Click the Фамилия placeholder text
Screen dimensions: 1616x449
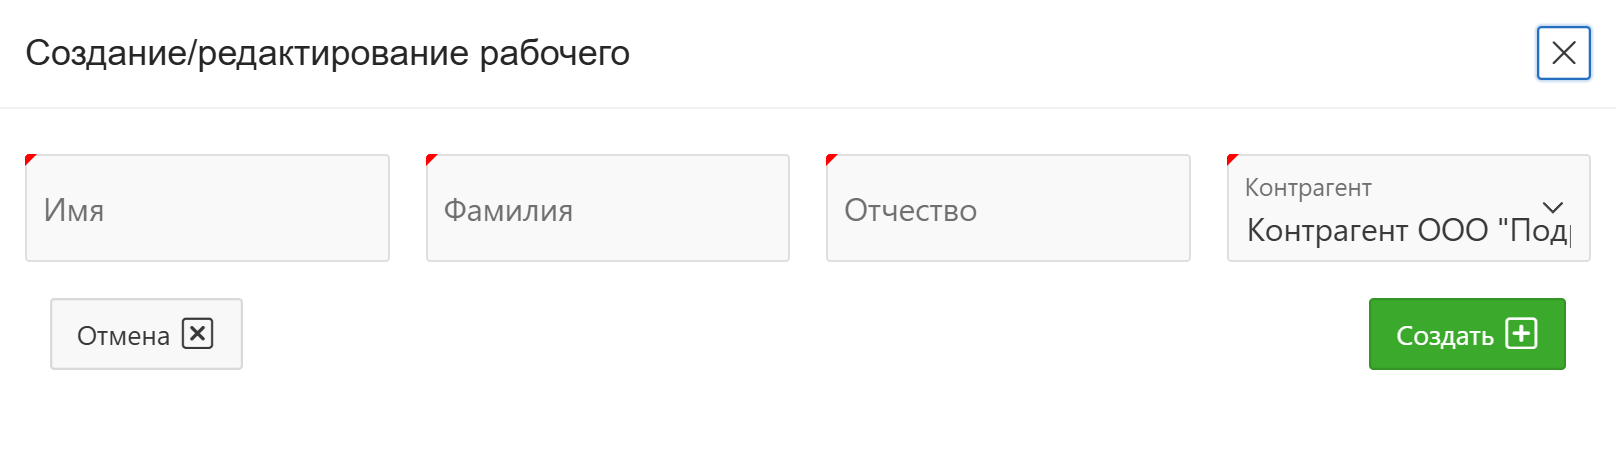(x=508, y=210)
